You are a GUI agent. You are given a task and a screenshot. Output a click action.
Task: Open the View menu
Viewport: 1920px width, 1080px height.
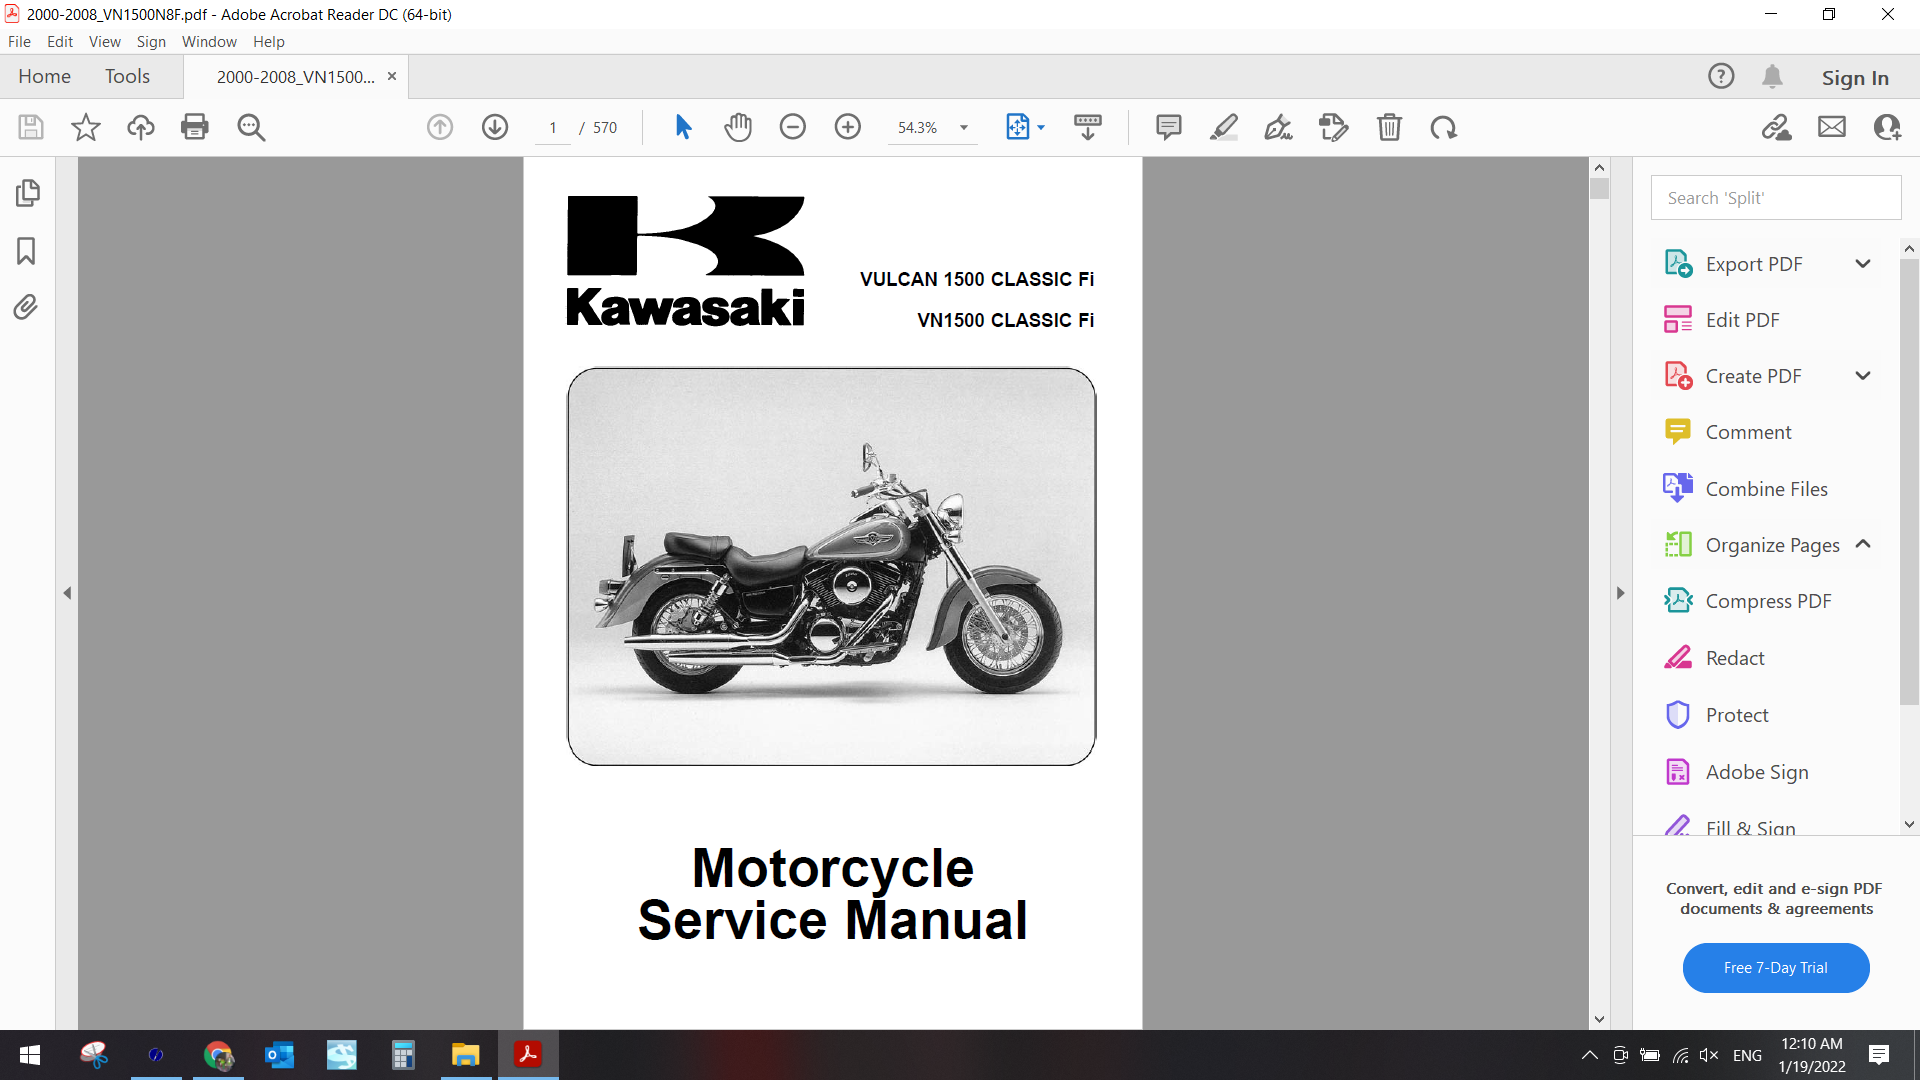105,41
